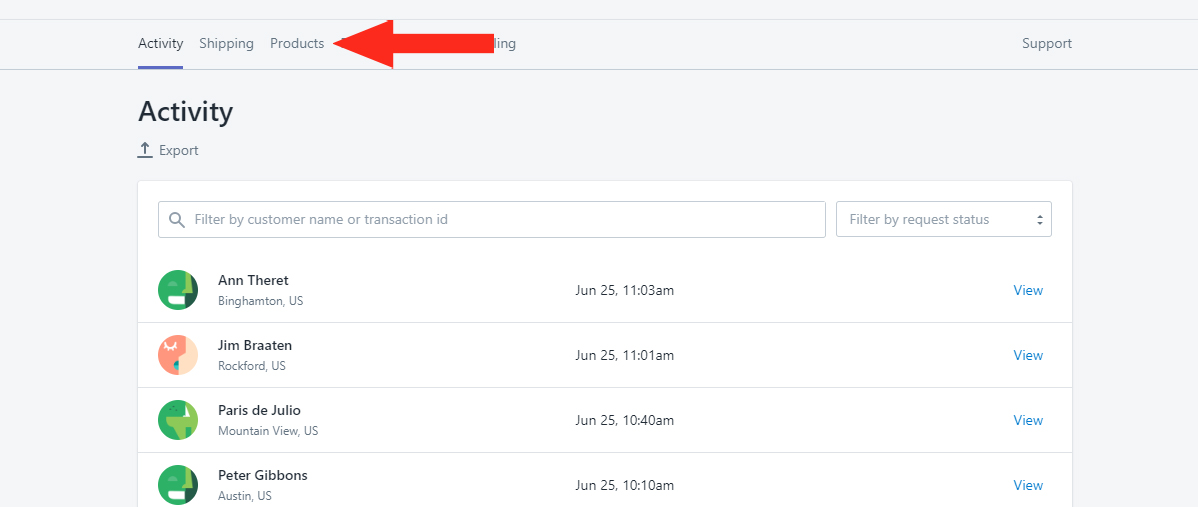View Jim Braaten's activity
Viewport: 1198px width, 507px height.
click(1028, 355)
